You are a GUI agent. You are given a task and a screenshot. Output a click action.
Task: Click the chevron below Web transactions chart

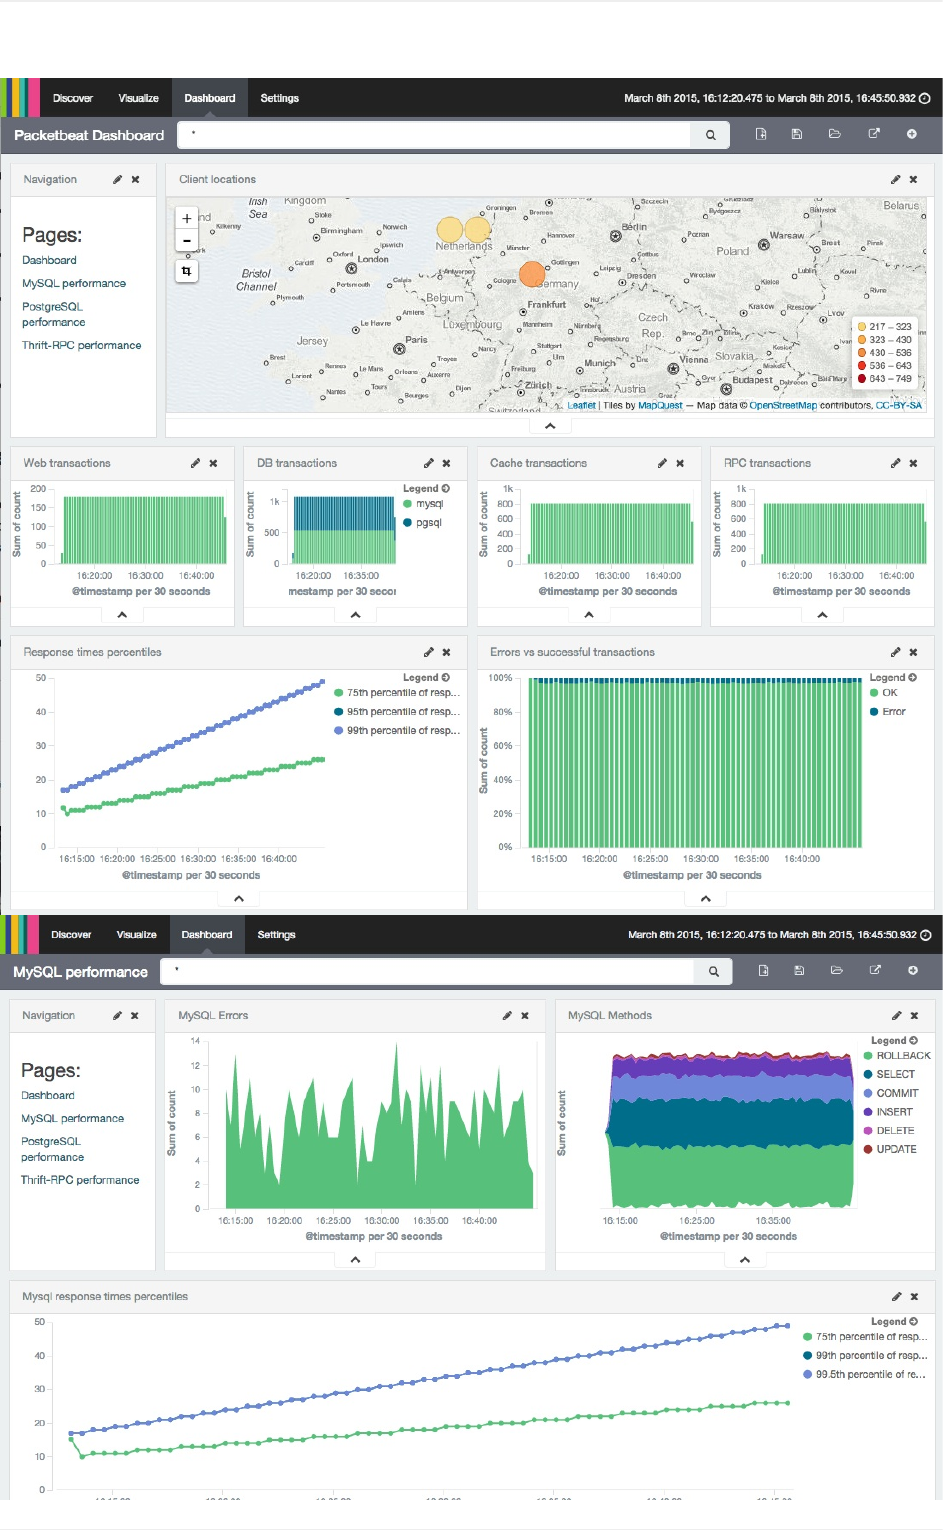122,615
